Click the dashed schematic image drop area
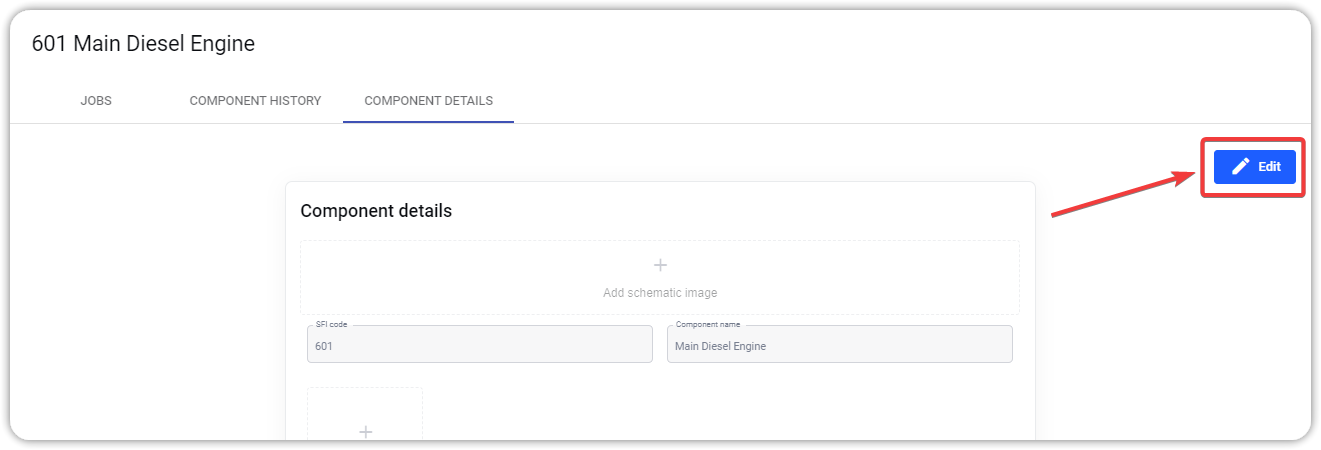Viewport: 1321px width, 450px height. (x=660, y=277)
